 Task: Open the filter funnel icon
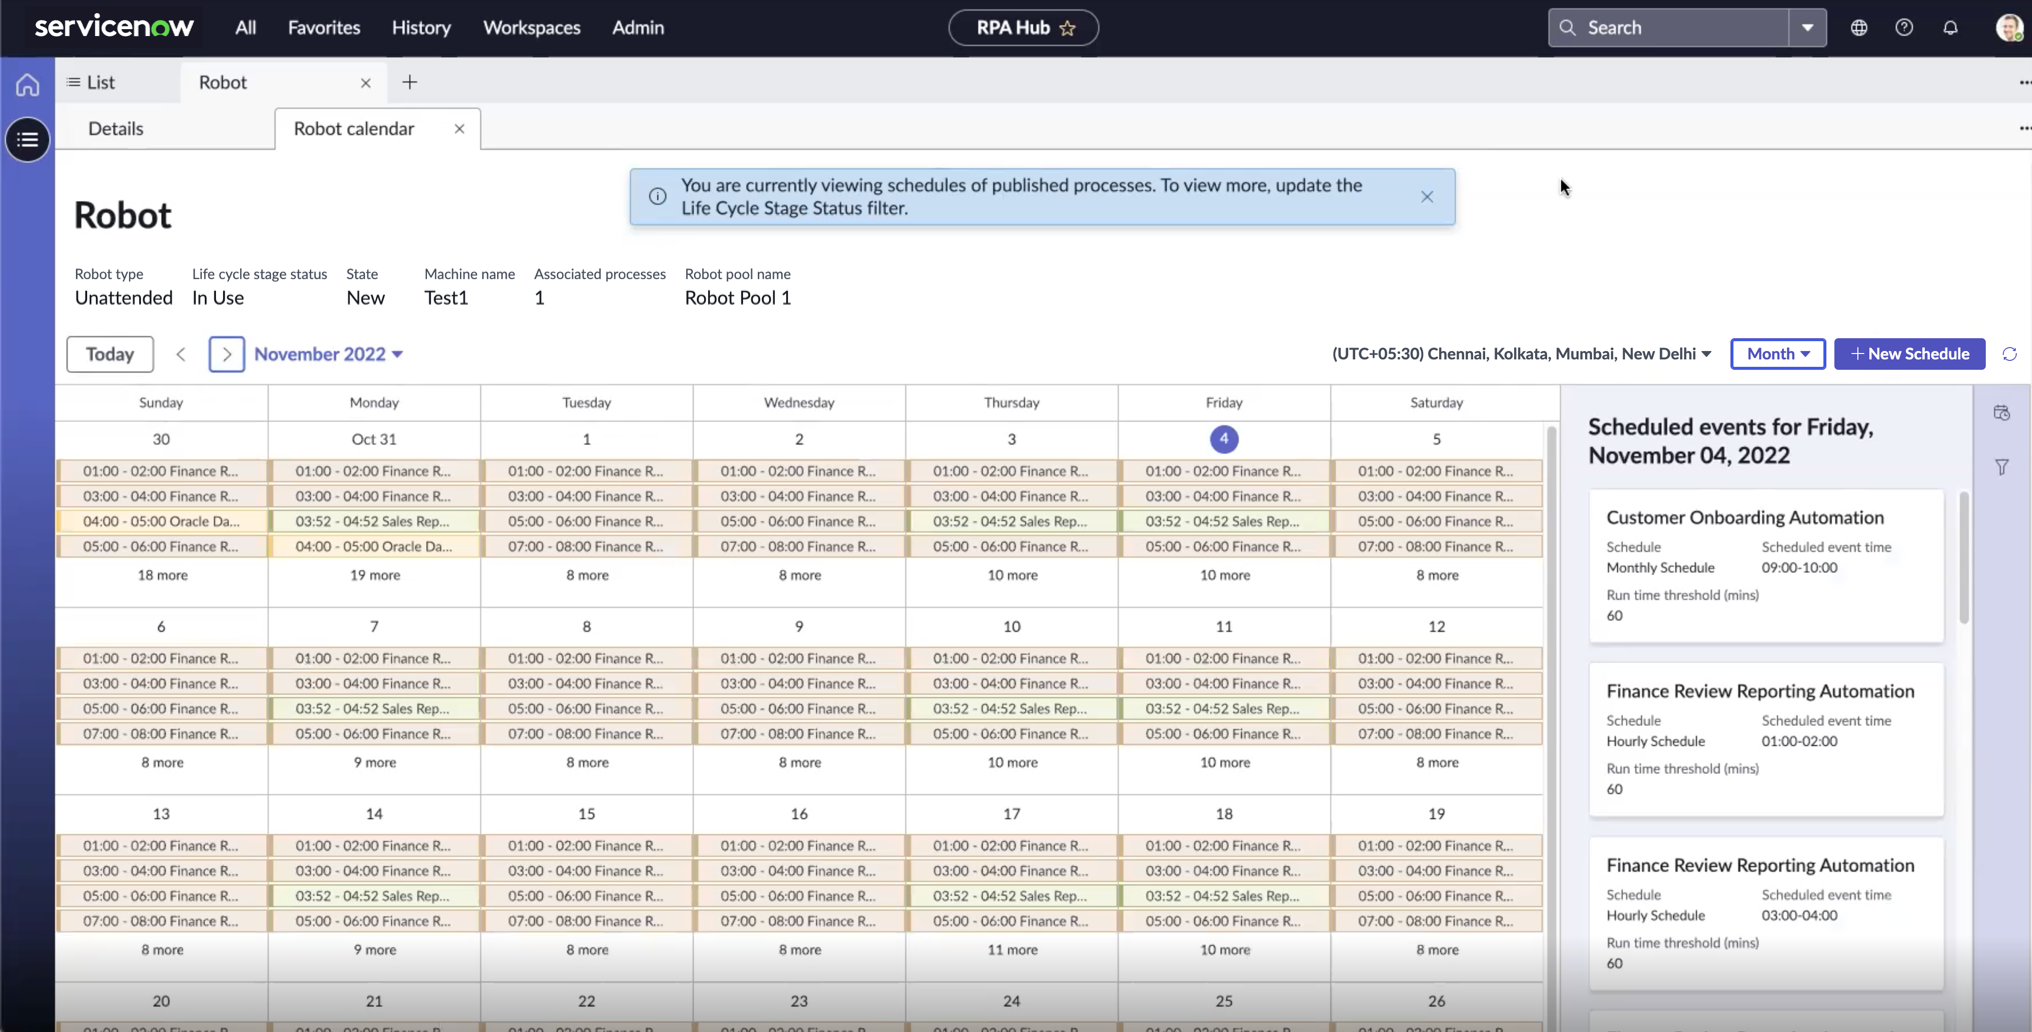click(x=2001, y=467)
